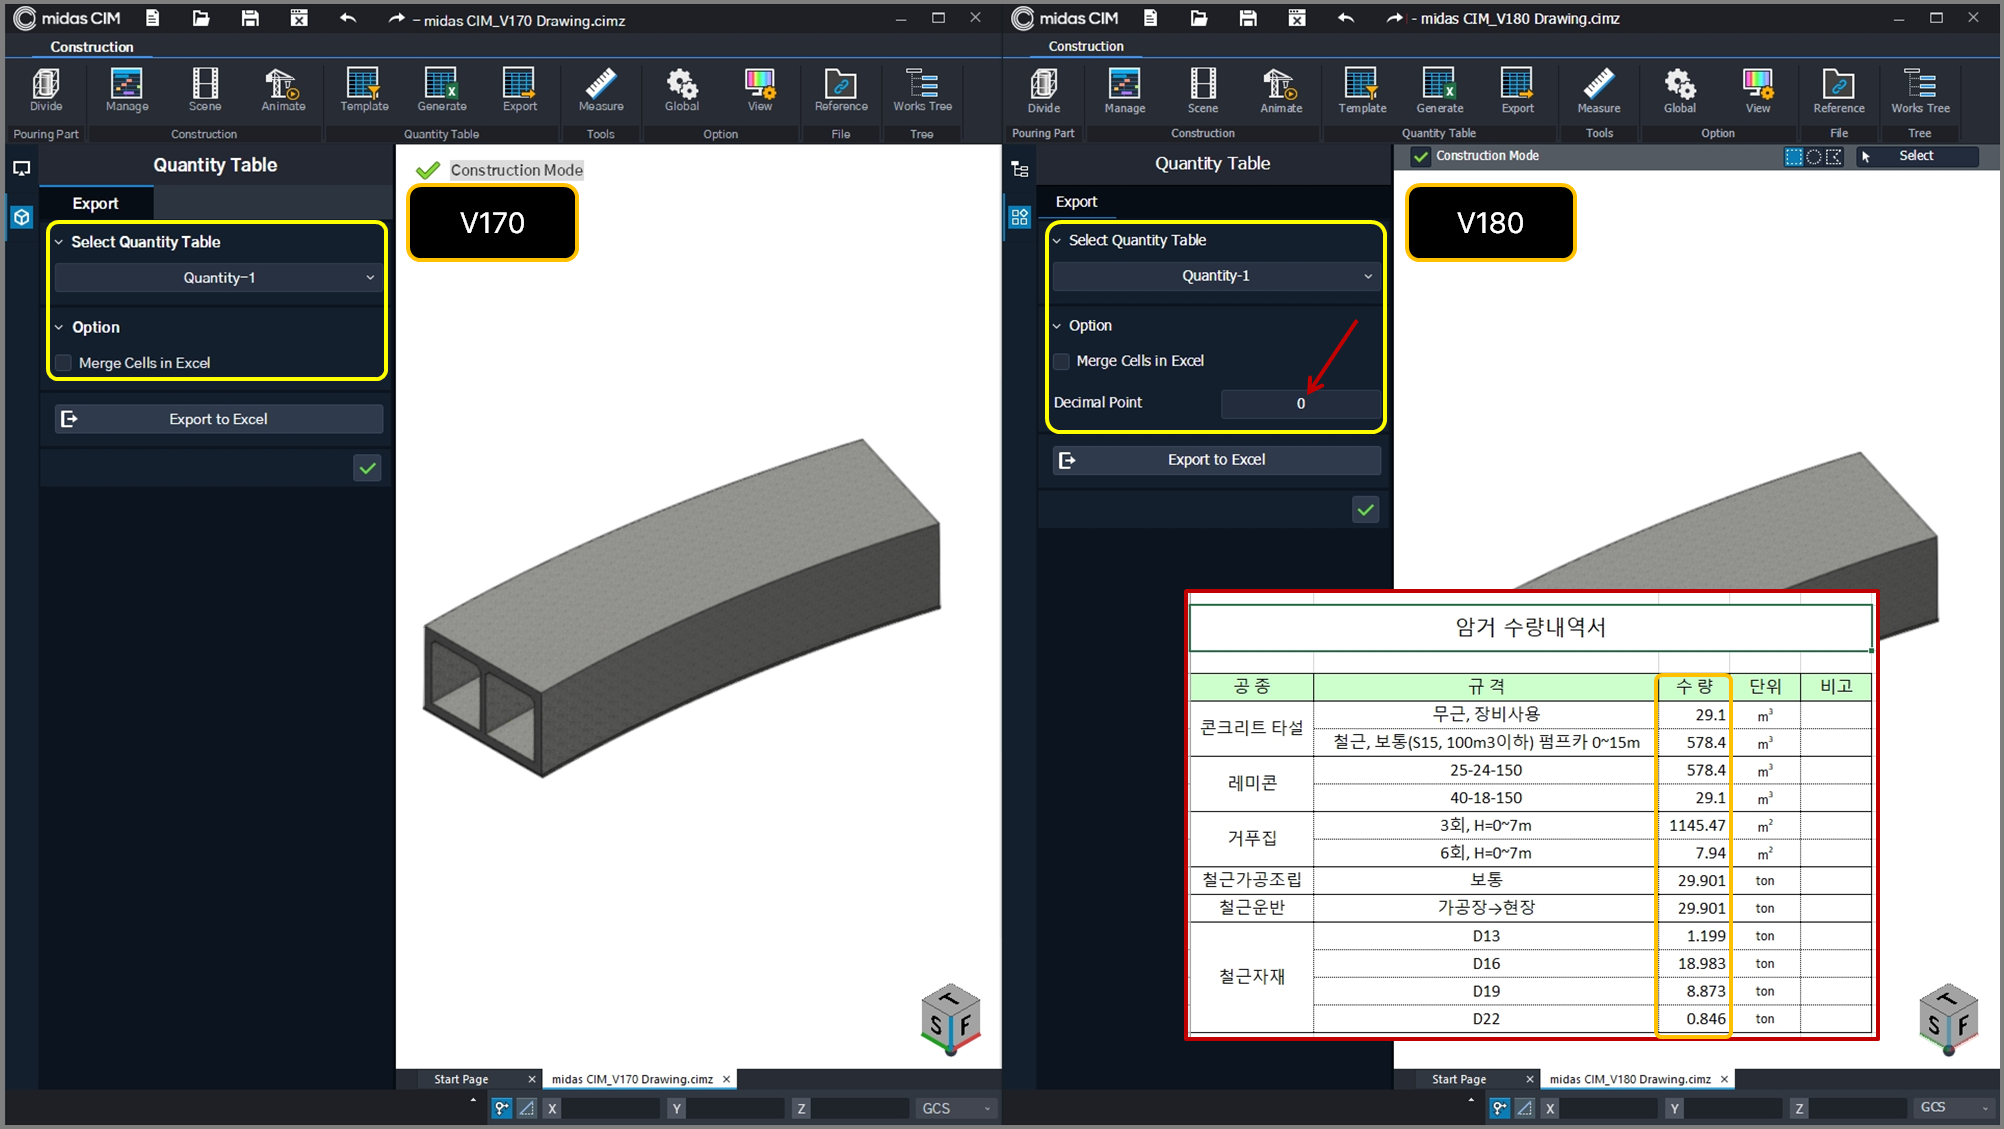The image size is (2004, 1129).
Task: Open View options in V170 window
Action: click(x=760, y=89)
